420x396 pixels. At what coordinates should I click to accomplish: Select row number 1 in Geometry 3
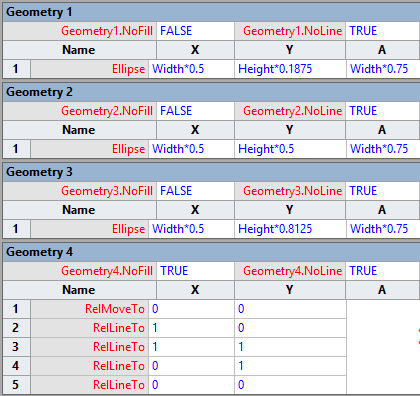16,229
